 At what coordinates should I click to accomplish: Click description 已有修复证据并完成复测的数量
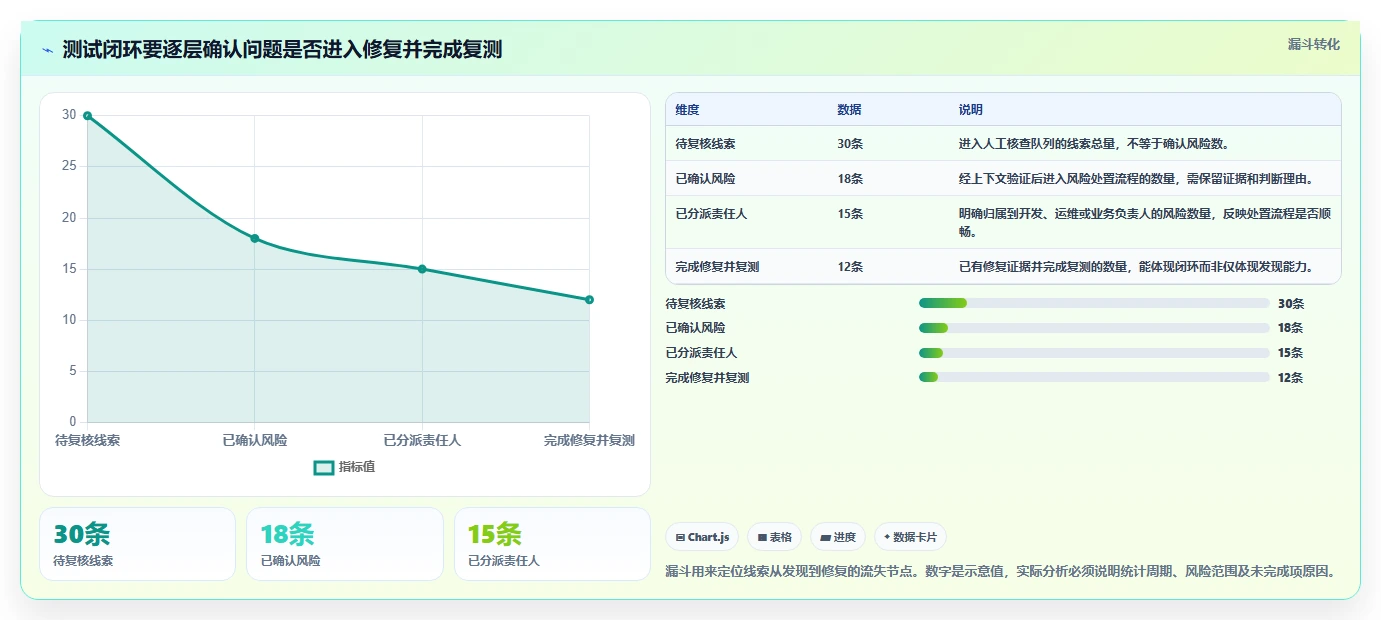[x=1136, y=267]
